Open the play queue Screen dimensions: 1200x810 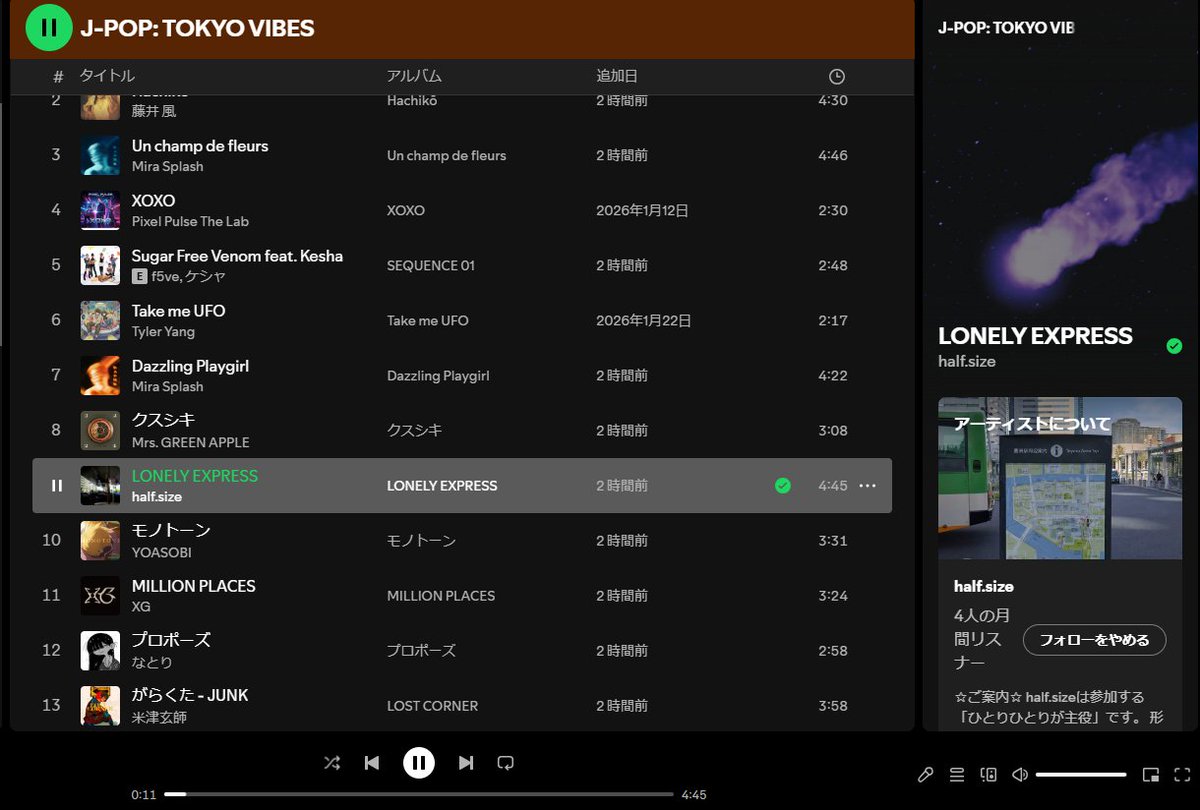point(957,775)
